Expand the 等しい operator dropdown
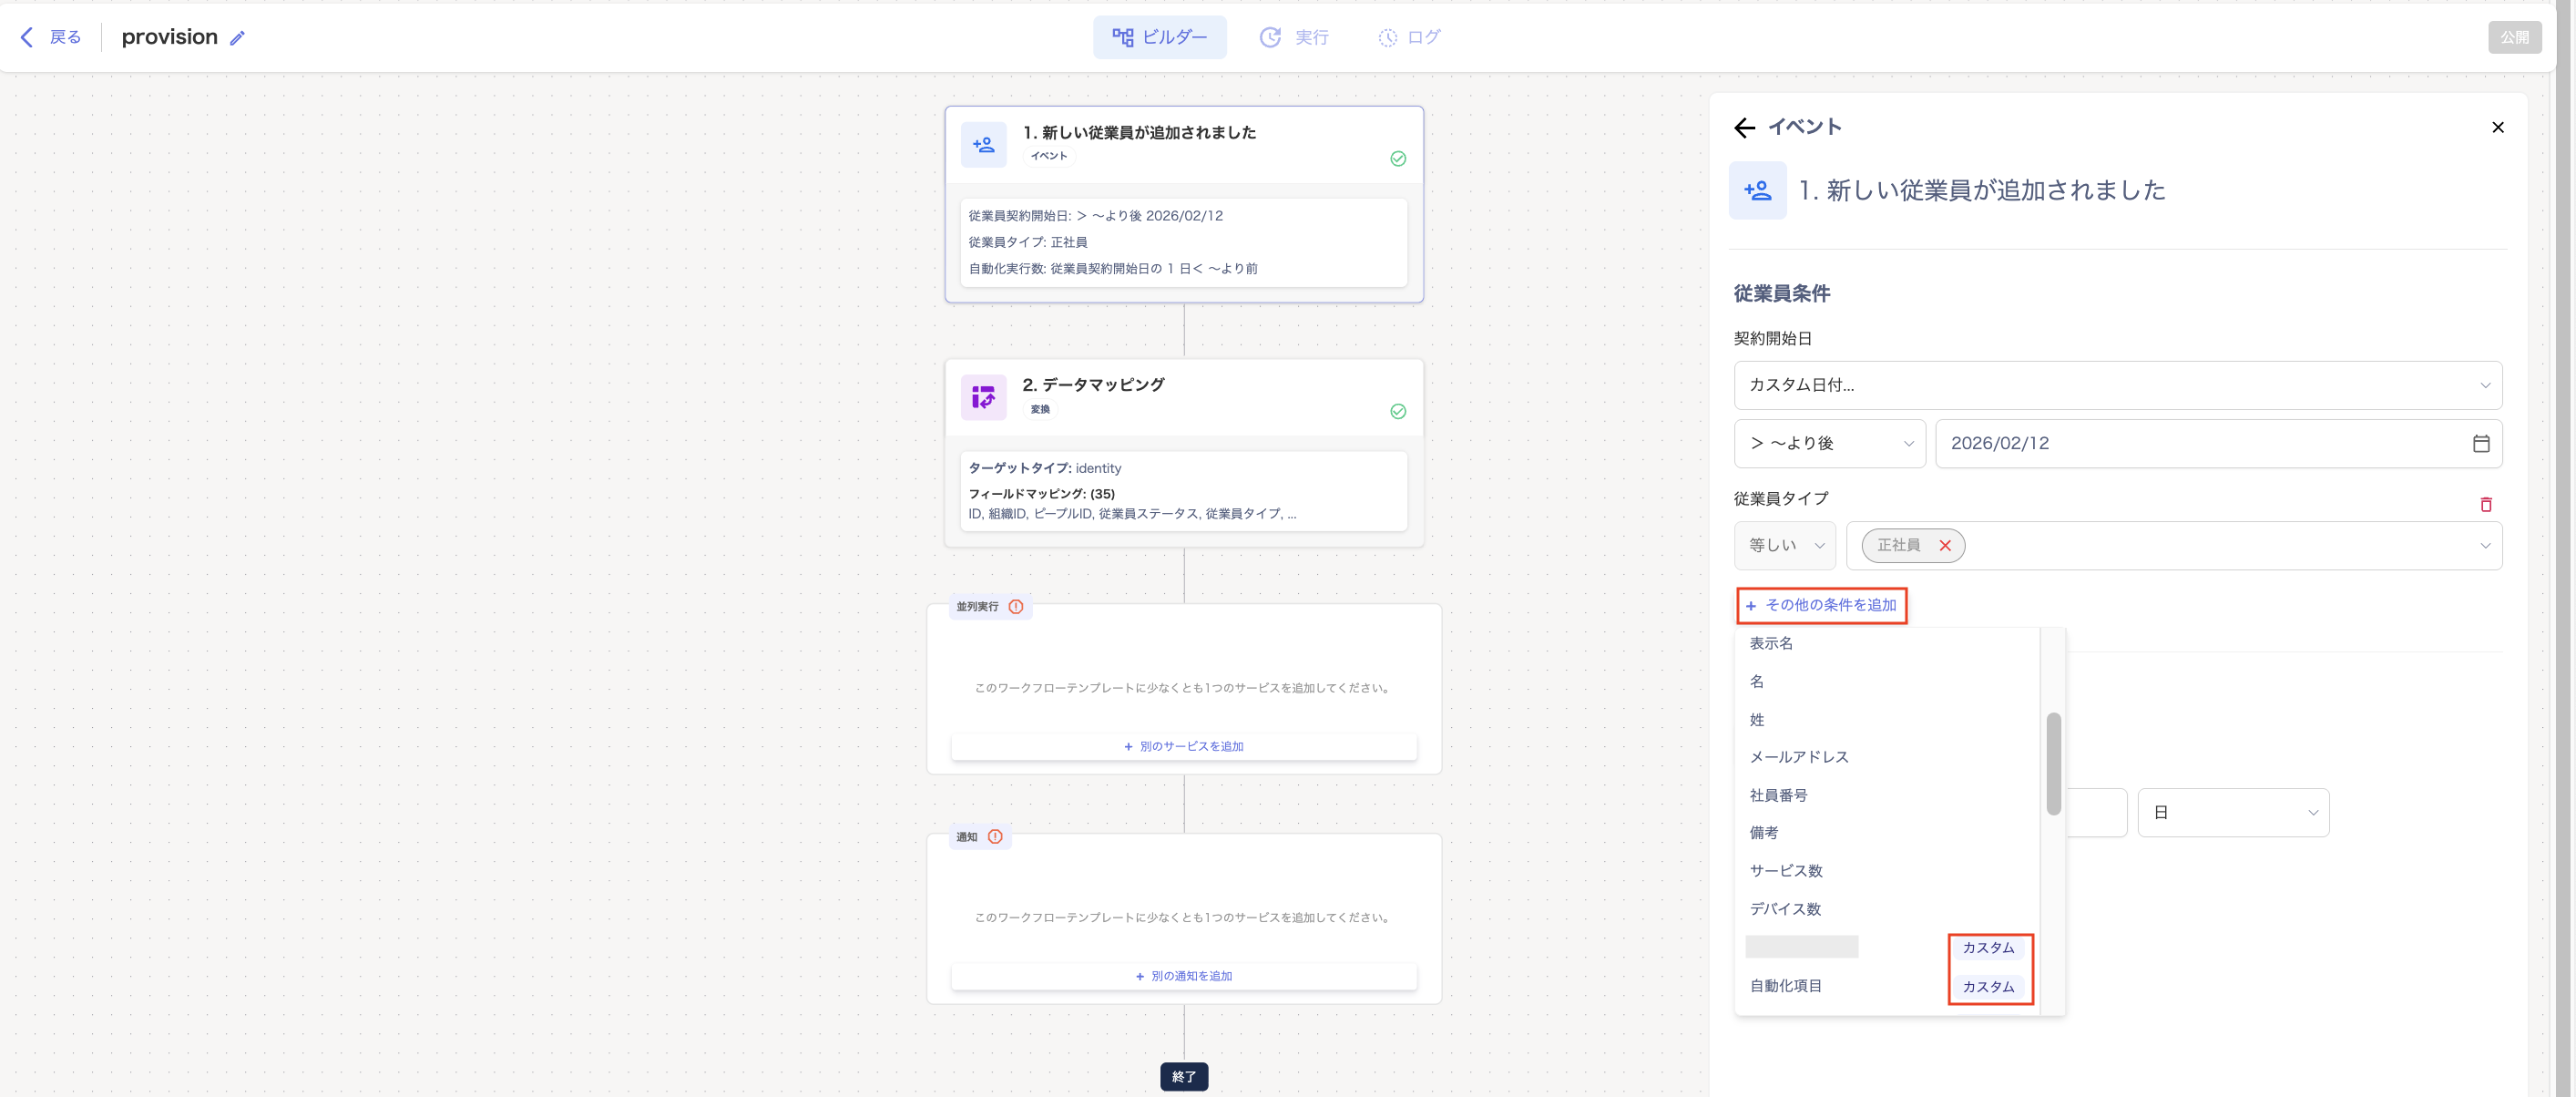The width and height of the screenshot is (2576, 1097). [1785, 545]
